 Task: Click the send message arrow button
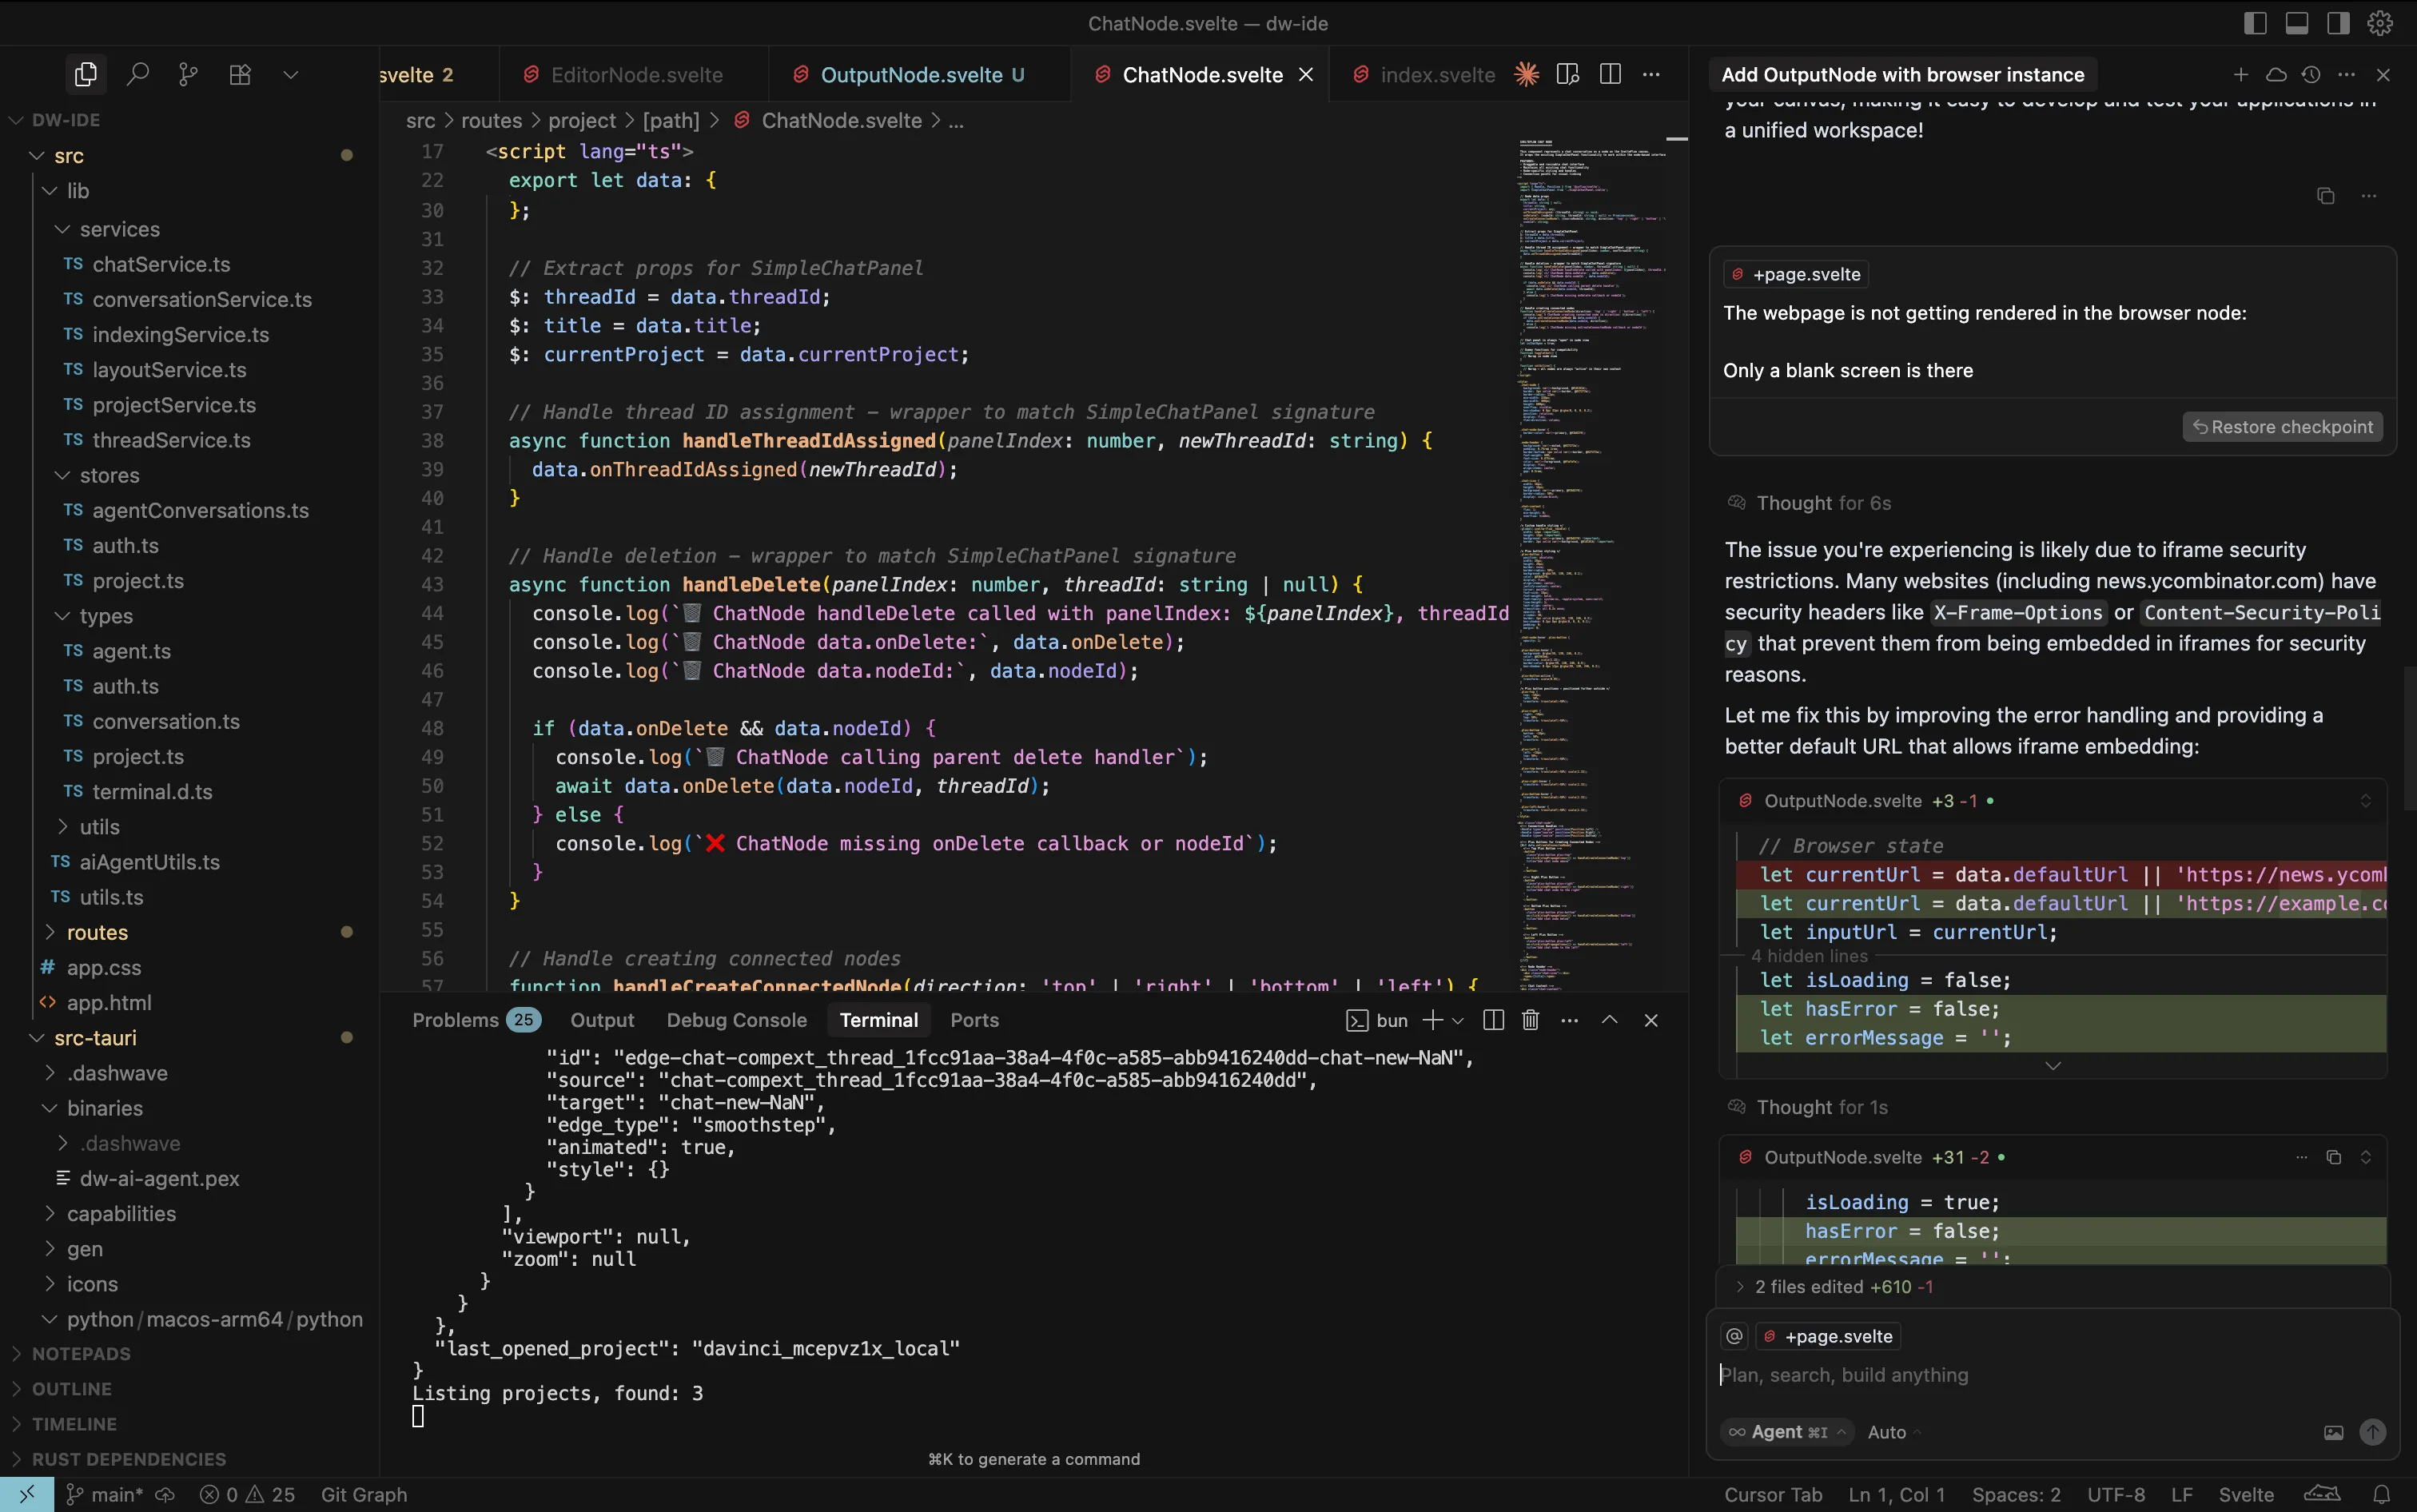(x=2372, y=1432)
